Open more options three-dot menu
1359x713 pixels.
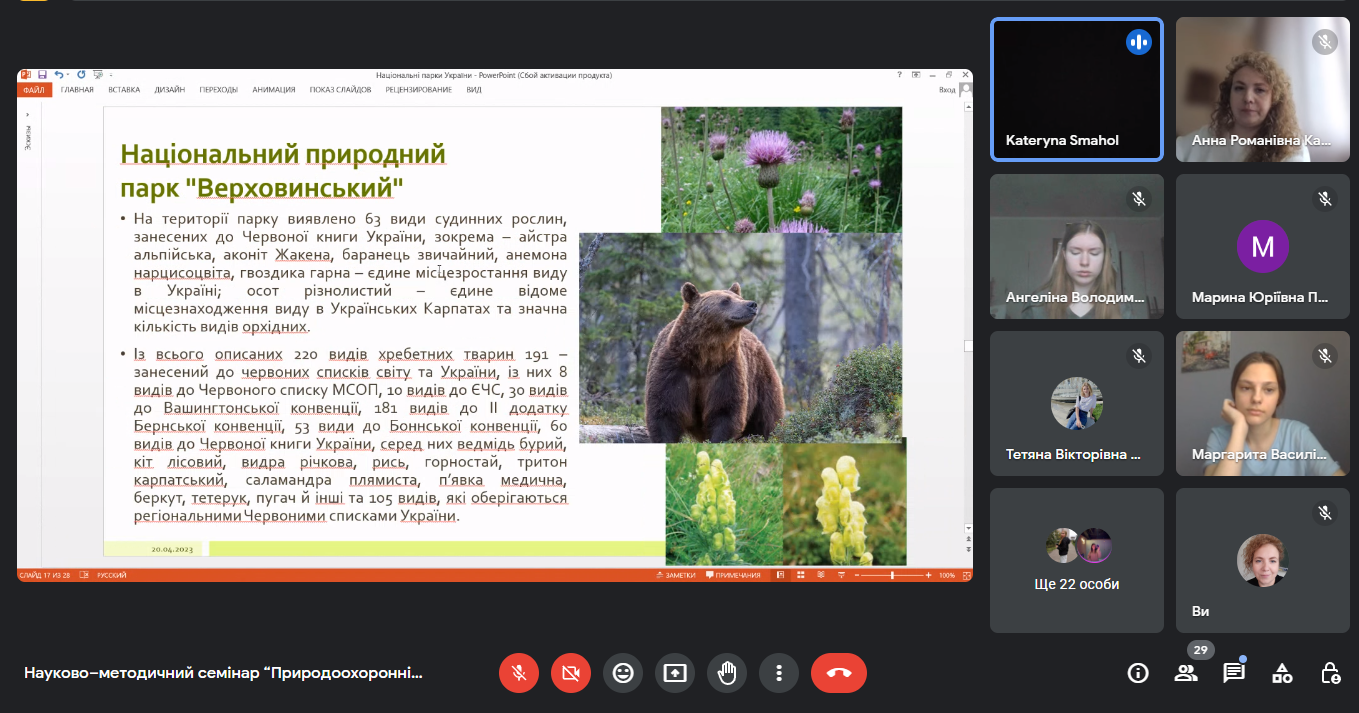779,673
